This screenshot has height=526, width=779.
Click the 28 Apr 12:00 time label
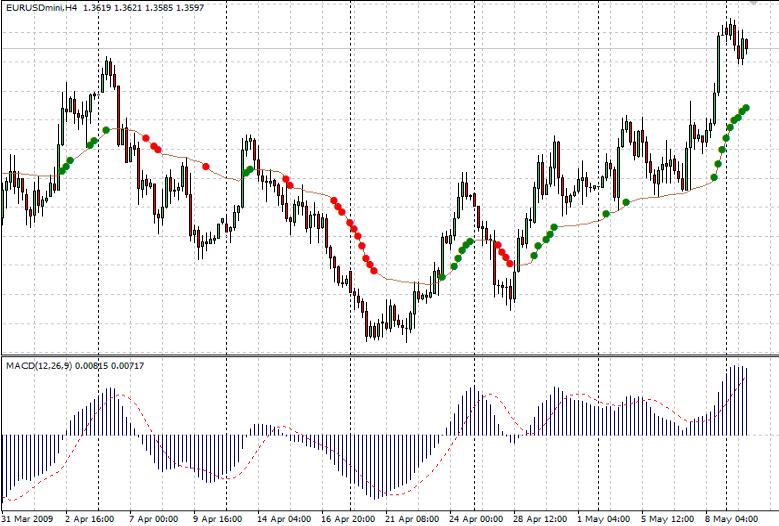click(540, 519)
